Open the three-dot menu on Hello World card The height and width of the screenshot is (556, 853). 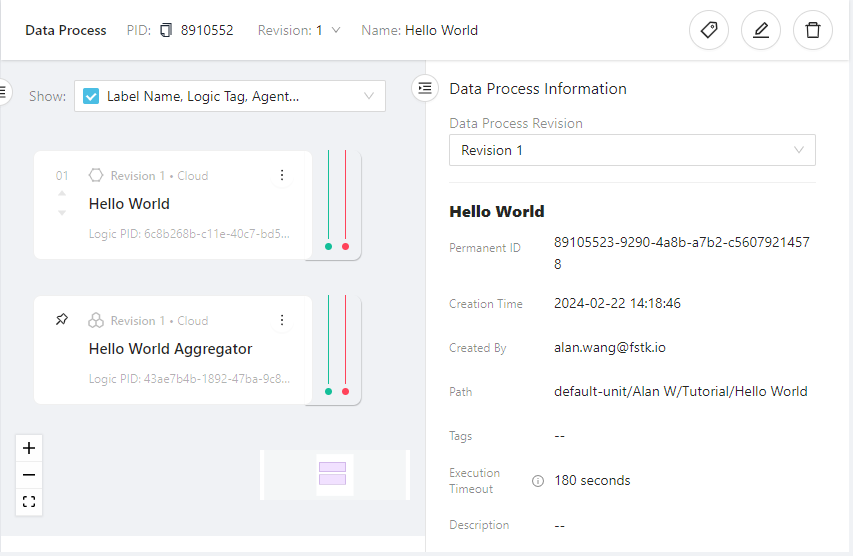pos(282,175)
